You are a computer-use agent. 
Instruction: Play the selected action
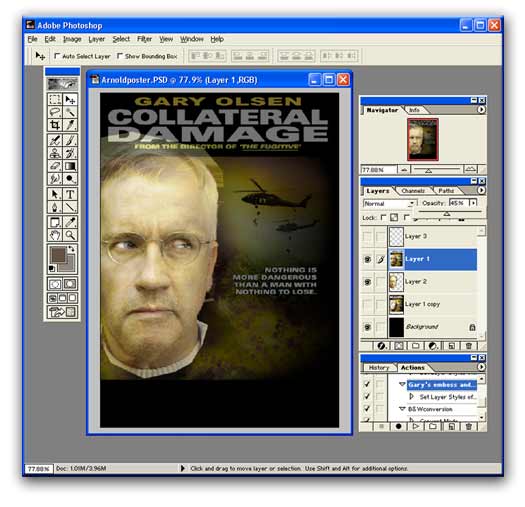click(416, 426)
